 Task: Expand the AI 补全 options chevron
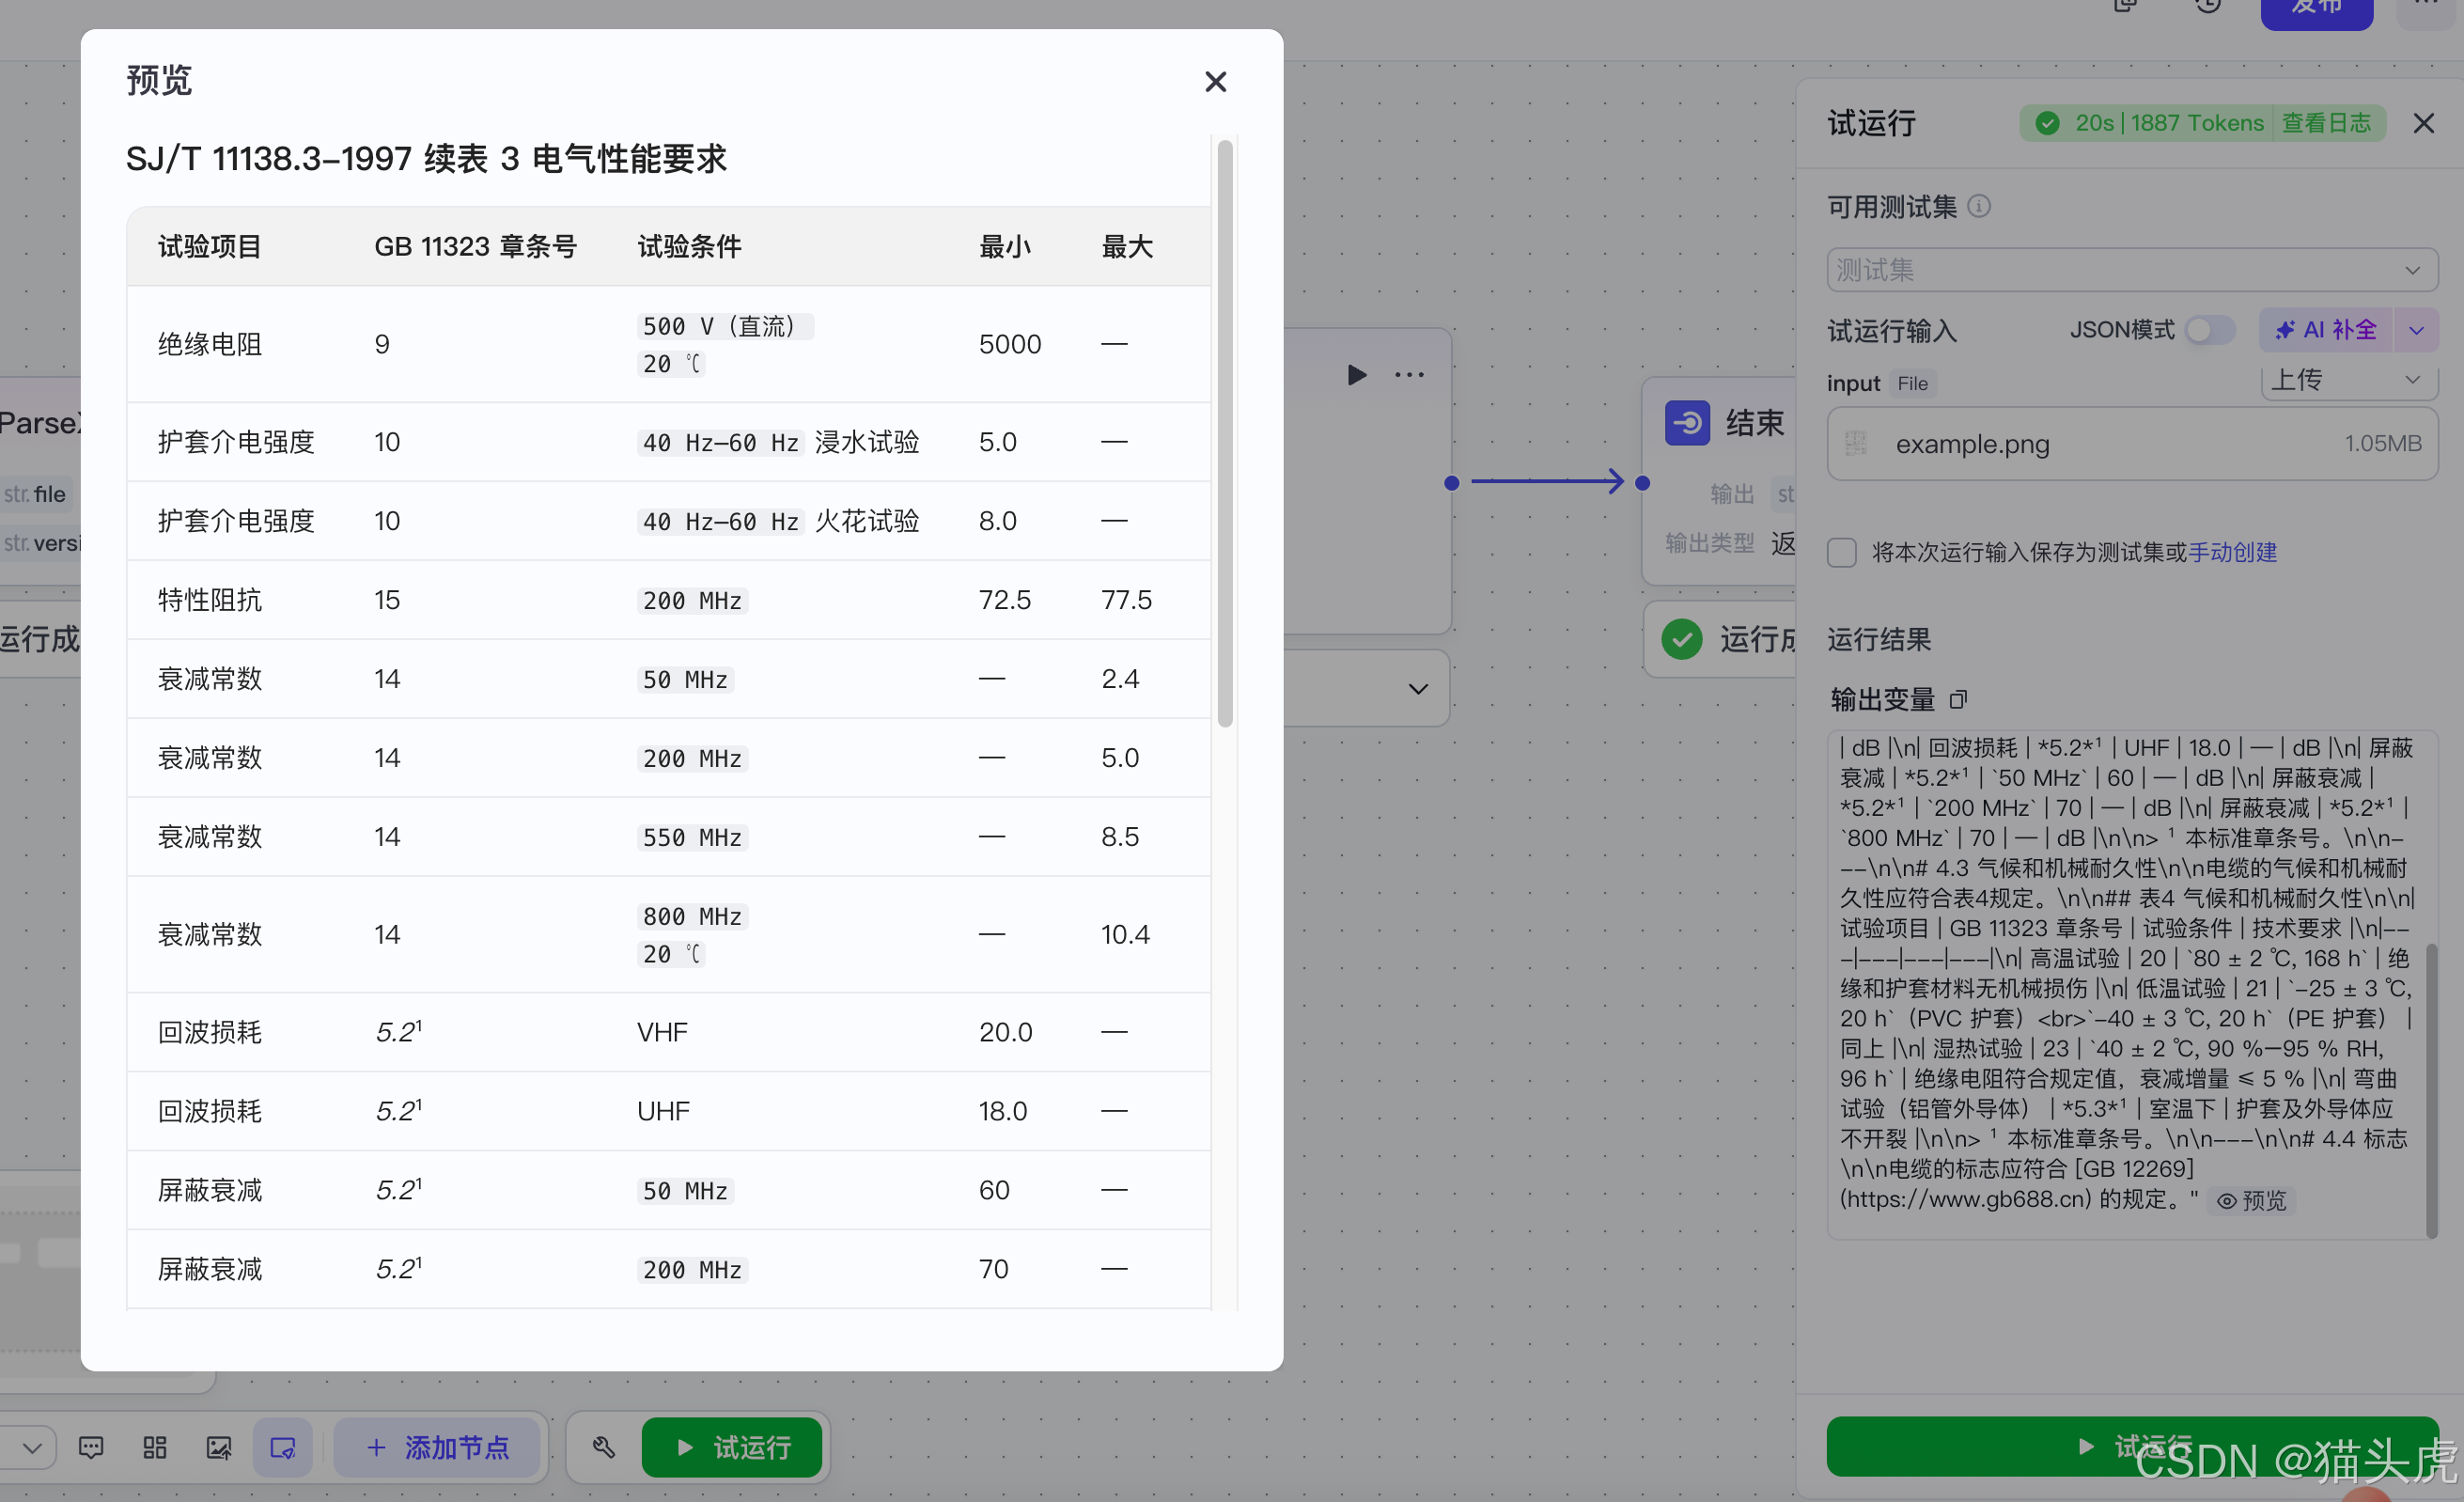(x=2418, y=330)
